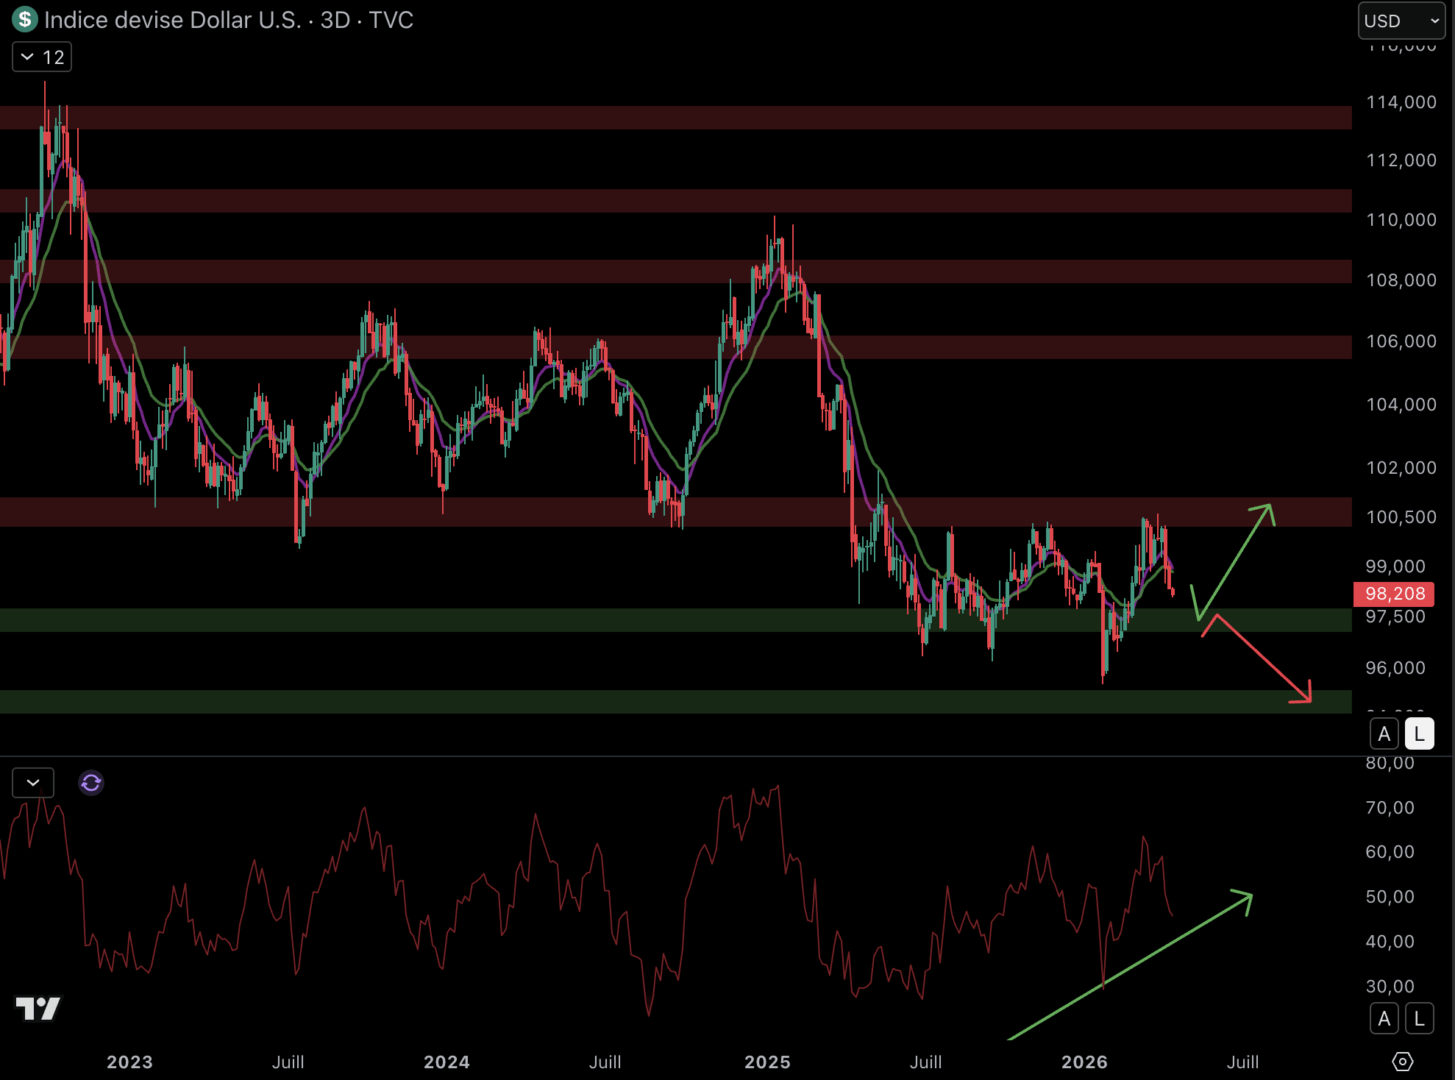The image size is (1455, 1080).
Task: Click the Indice devise Dollar U.S. symbol title
Action: pos(172,20)
